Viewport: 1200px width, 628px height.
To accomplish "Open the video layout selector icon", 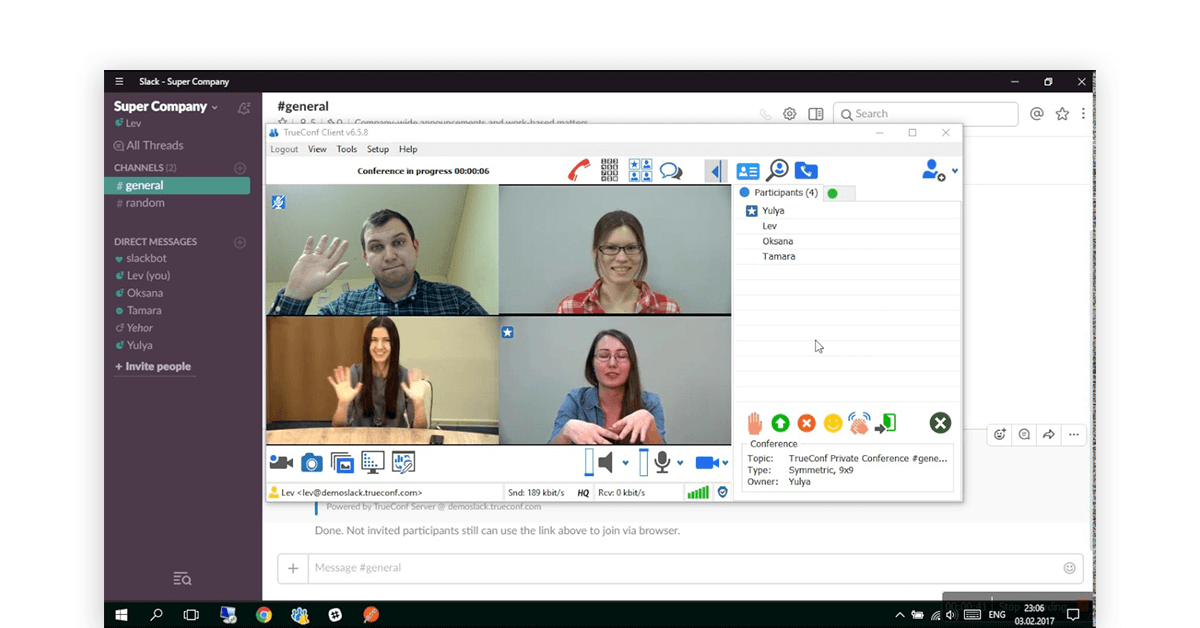I will pyautogui.click(x=640, y=171).
